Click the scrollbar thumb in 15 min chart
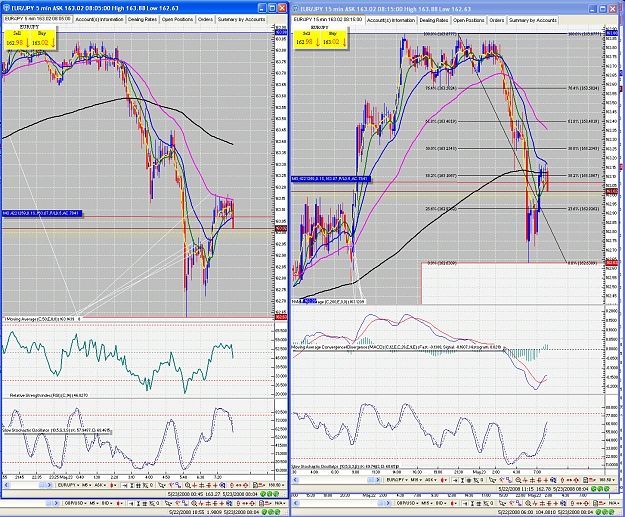The height and width of the screenshot is (517, 625). coord(370,480)
